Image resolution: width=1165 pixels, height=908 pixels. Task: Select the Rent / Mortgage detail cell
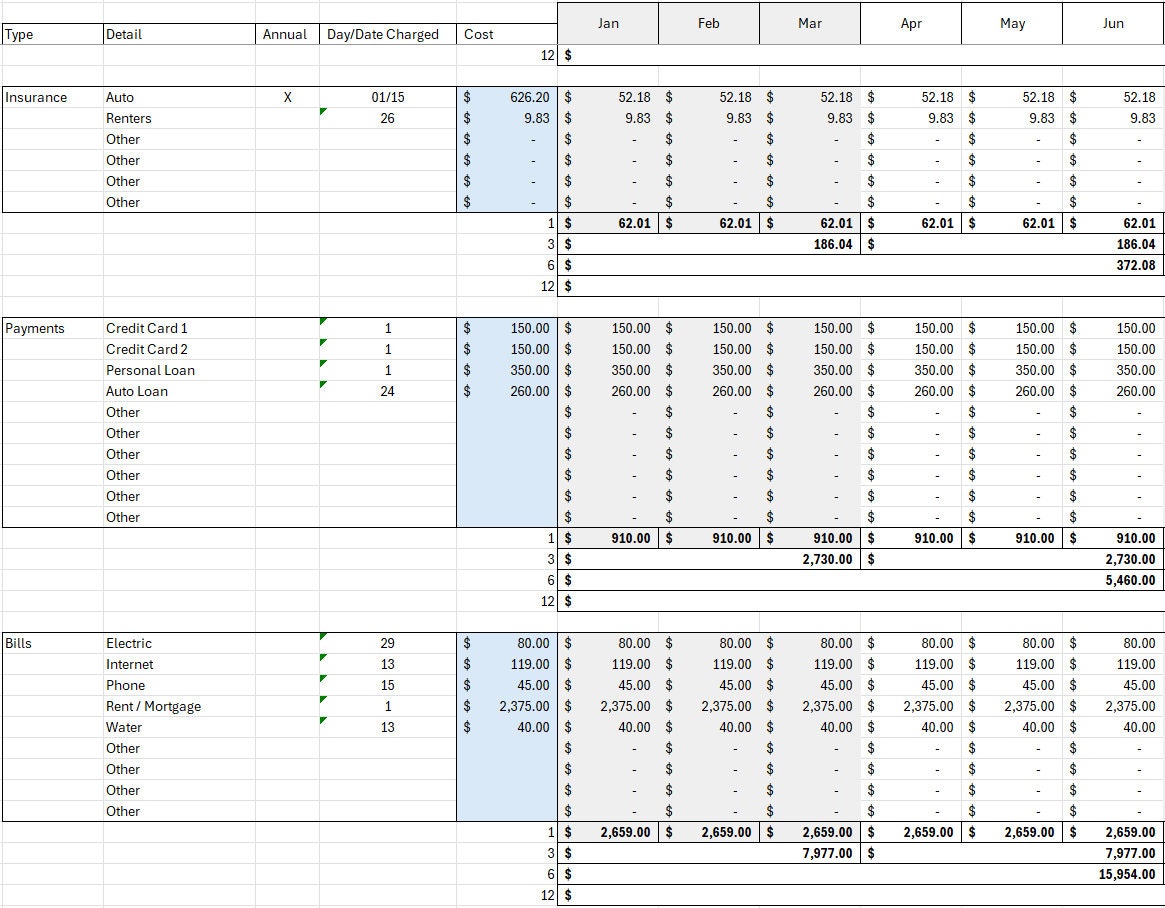[179, 706]
